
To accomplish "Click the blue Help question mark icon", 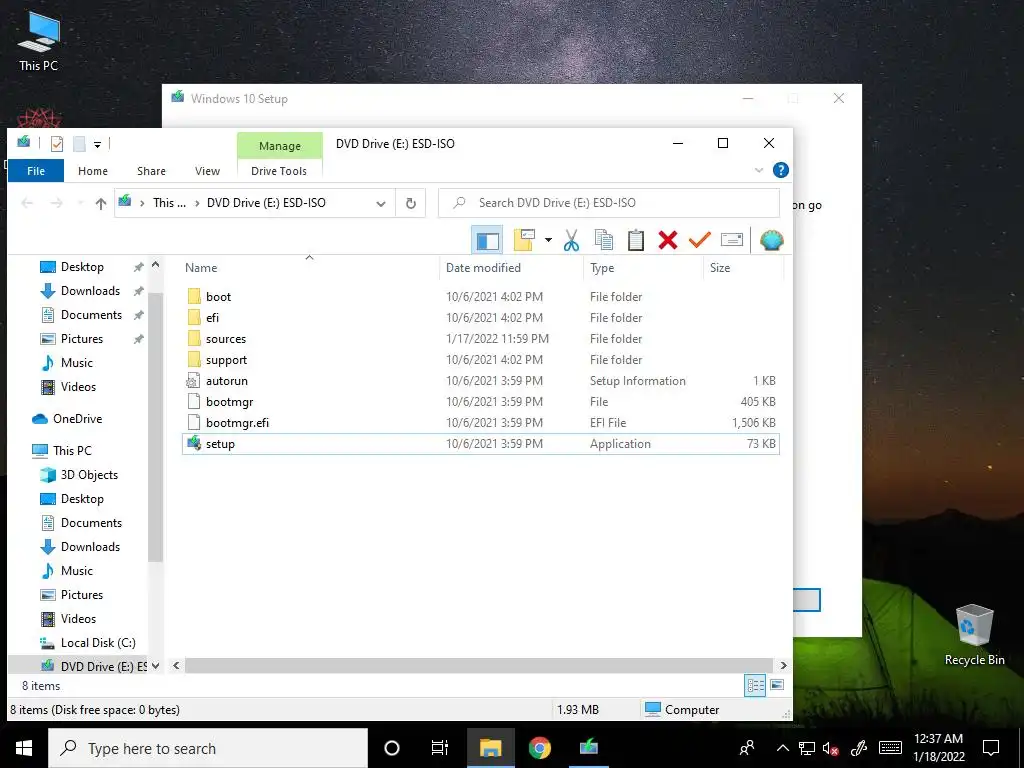I will click(780, 170).
